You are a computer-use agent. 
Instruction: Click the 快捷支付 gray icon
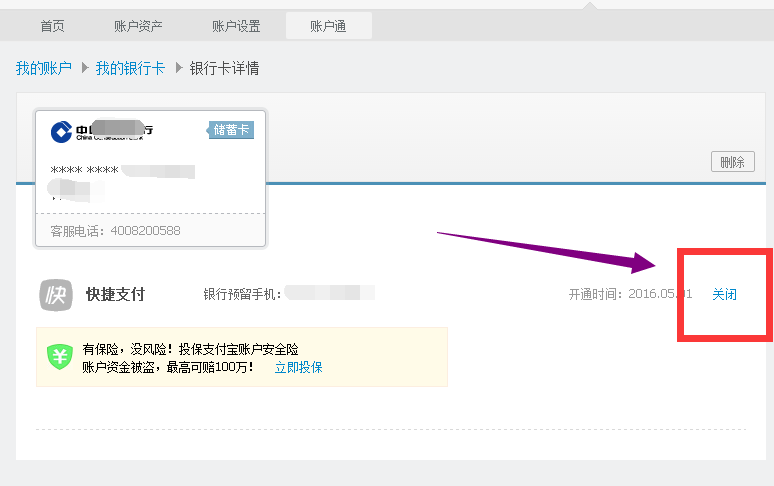coord(56,295)
